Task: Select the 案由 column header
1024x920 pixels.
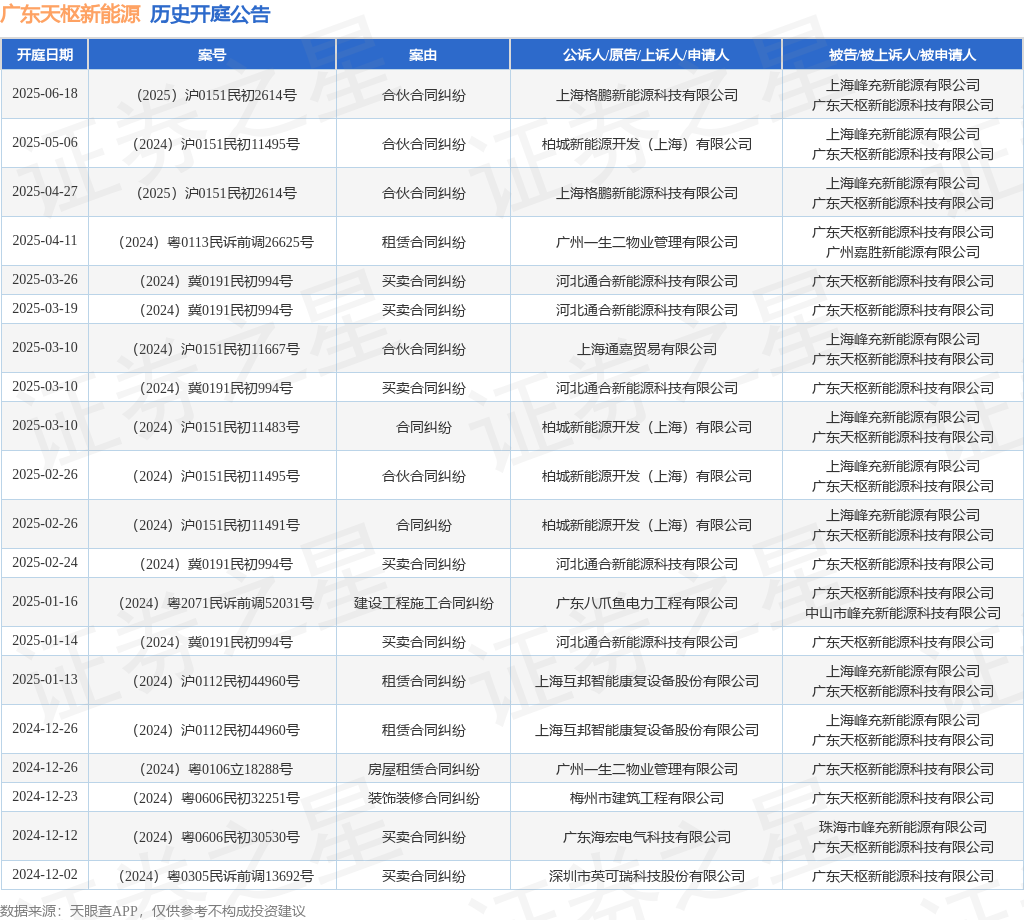Action: [423, 55]
